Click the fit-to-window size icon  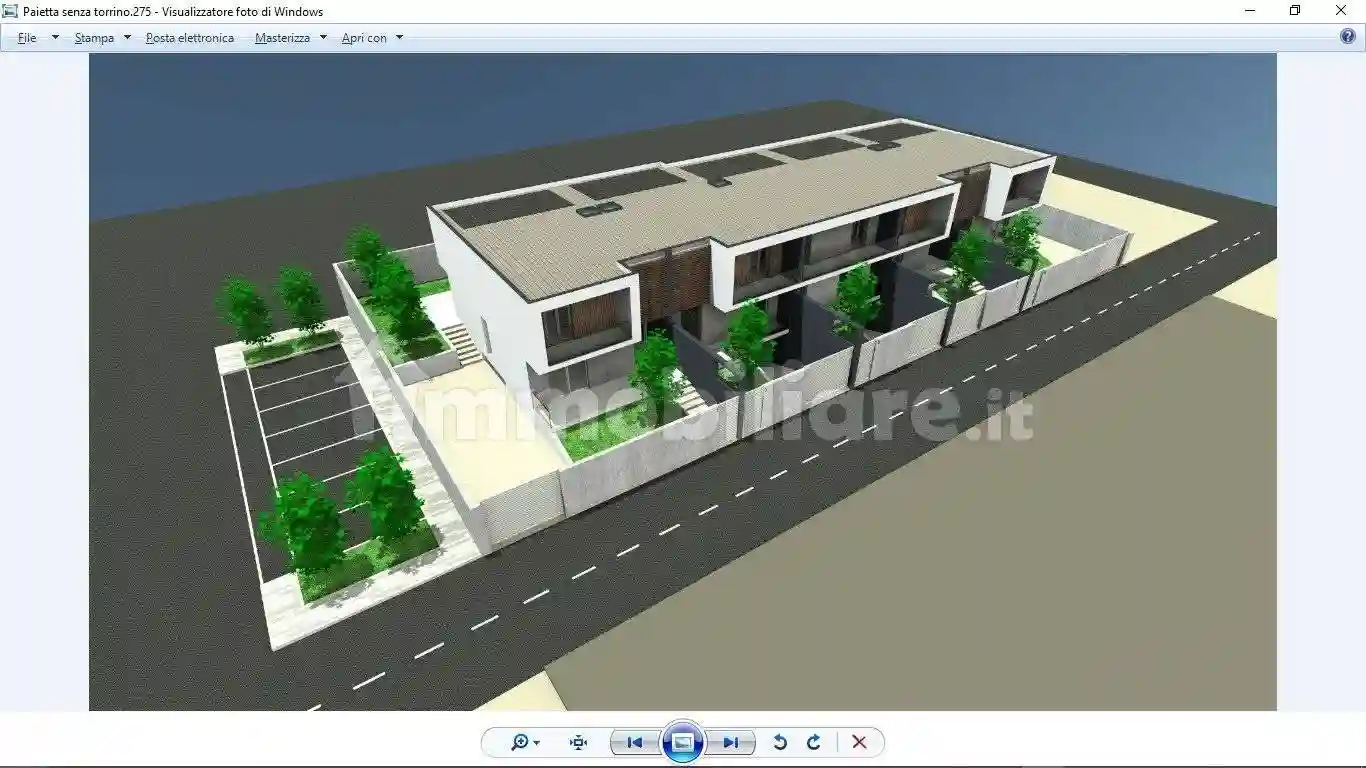578,742
